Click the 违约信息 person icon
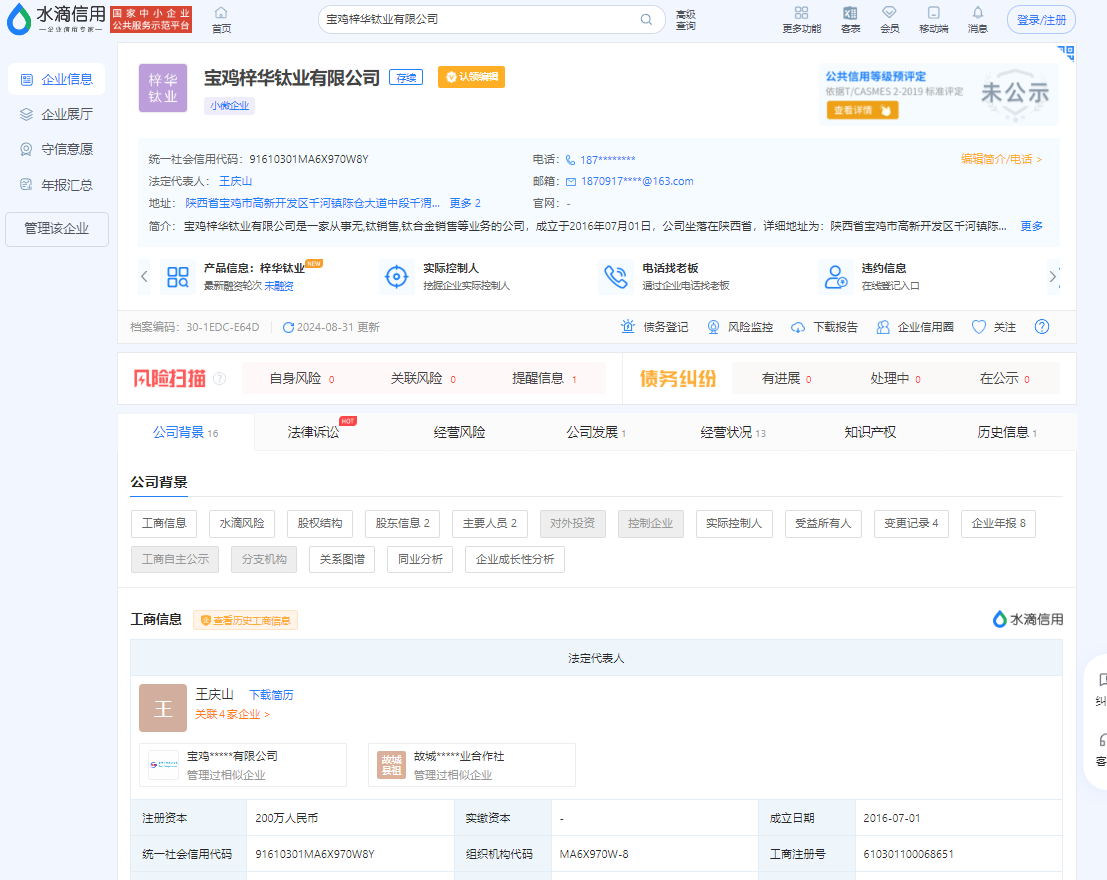1107x880 pixels. pos(836,277)
